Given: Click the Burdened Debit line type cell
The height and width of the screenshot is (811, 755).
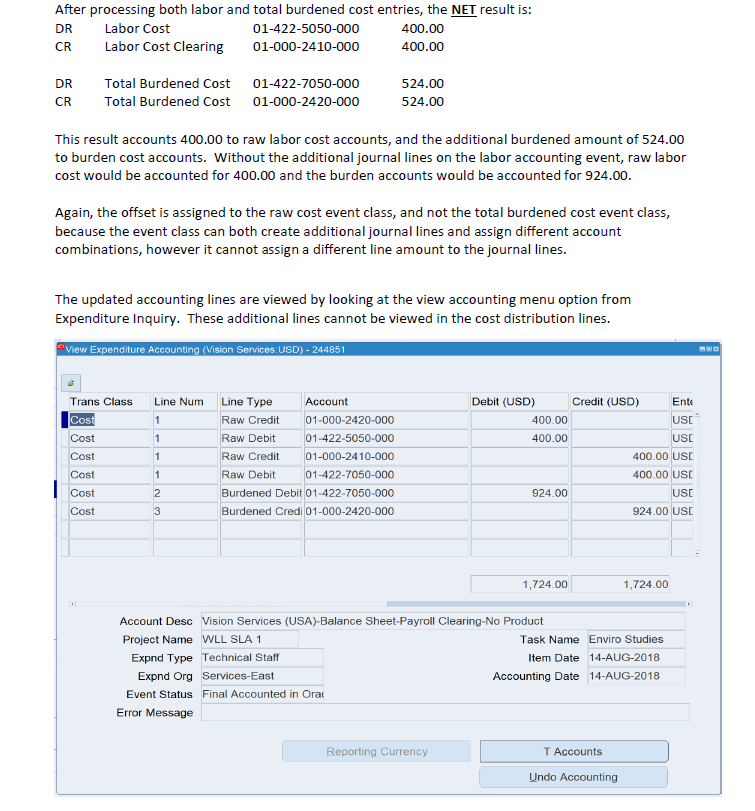Looking at the screenshot, I should [x=261, y=493].
